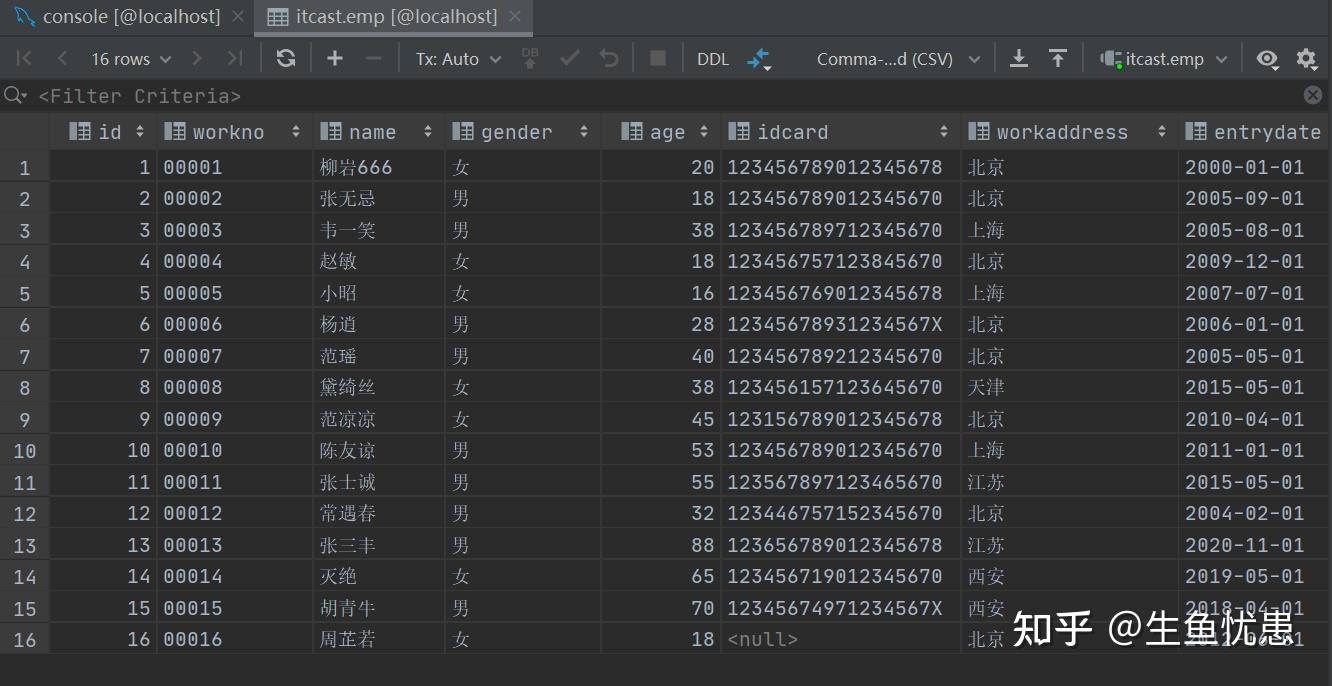Preview pending DB changes
Screen dimensions: 1332x686
[530, 59]
